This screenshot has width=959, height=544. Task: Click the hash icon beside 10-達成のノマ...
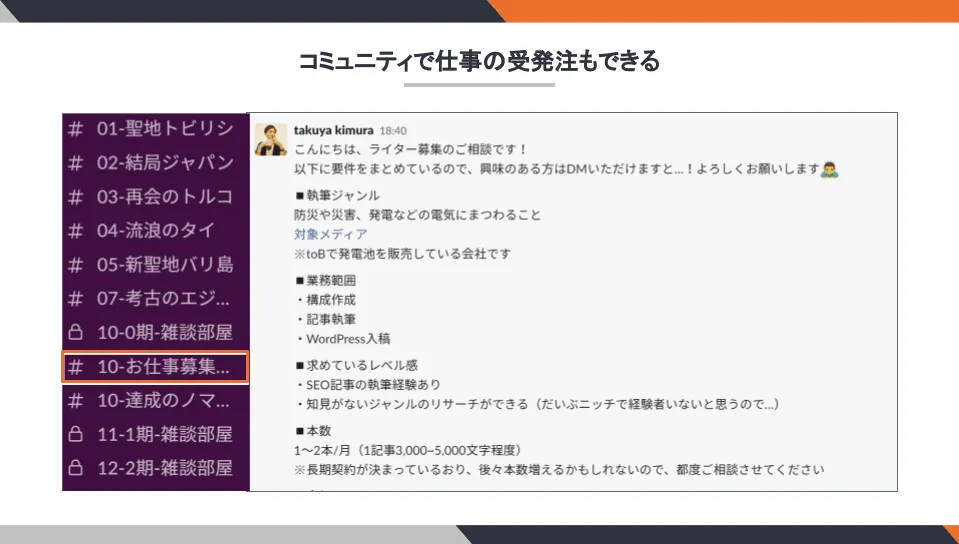pyautogui.click(x=75, y=401)
